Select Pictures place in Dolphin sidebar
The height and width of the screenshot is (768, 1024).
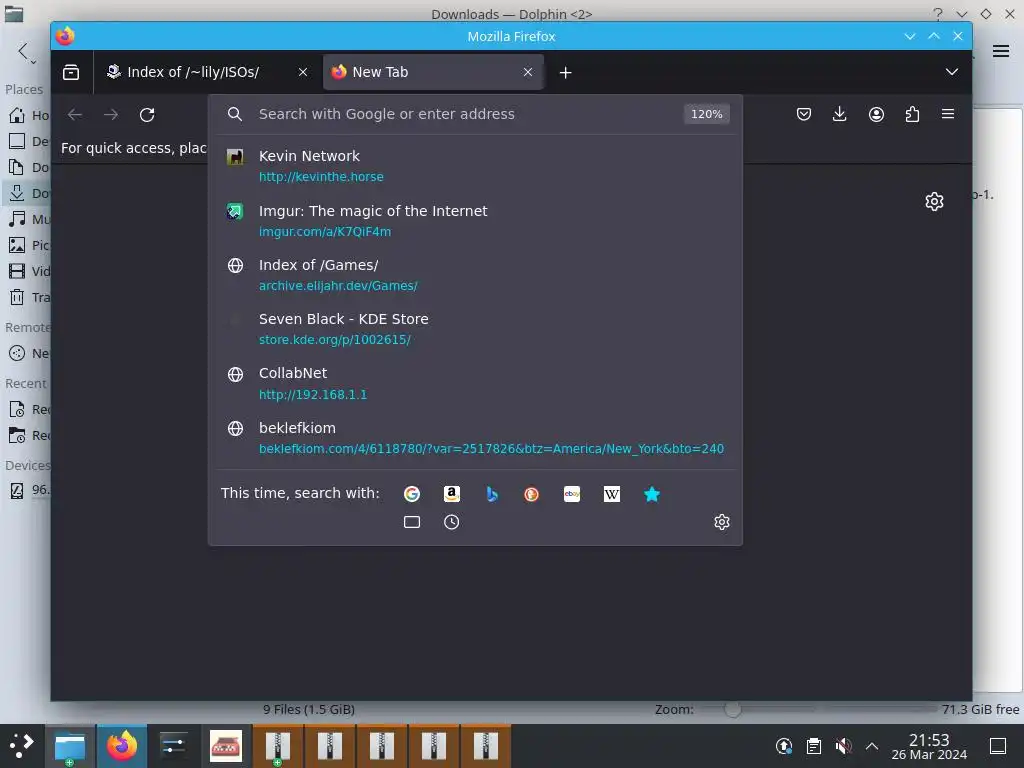27,245
